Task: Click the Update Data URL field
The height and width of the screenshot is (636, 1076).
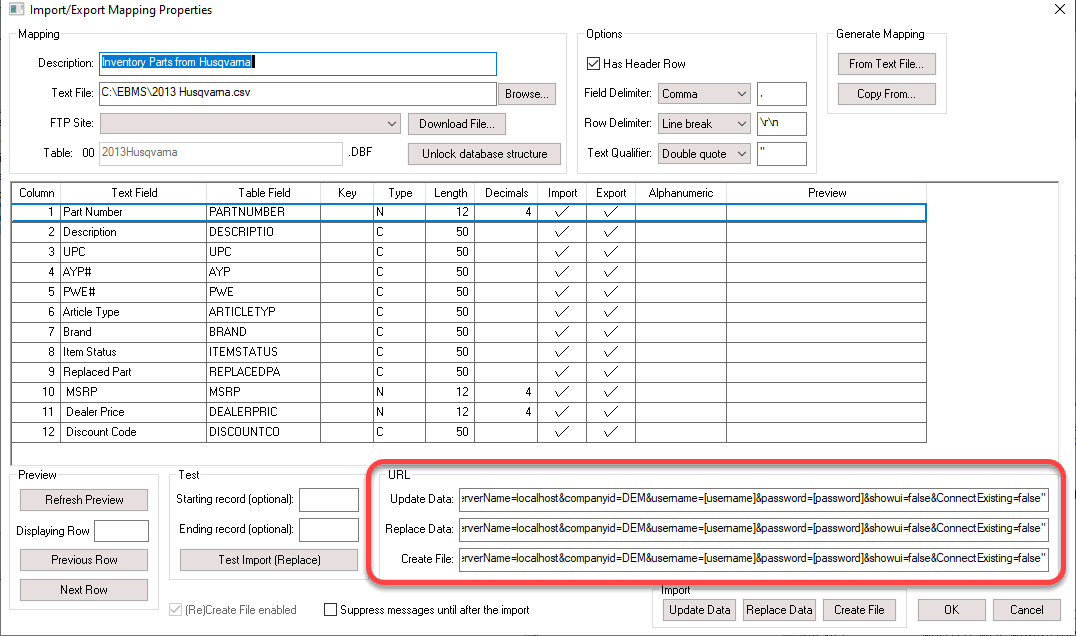Action: pyautogui.click(x=753, y=499)
